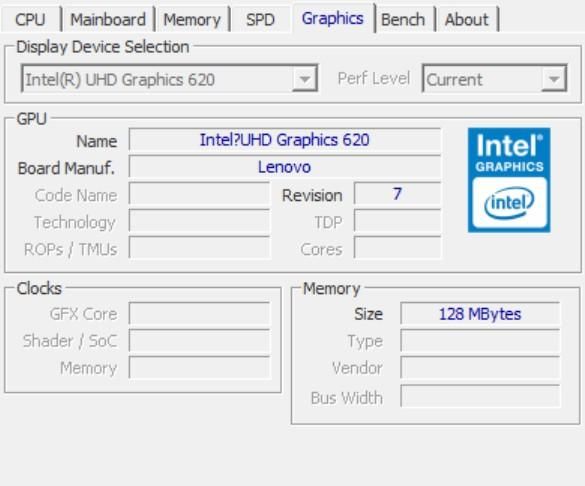Click the empty Code Name field
The height and width of the screenshot is (486, 585).
coord(199,194)
